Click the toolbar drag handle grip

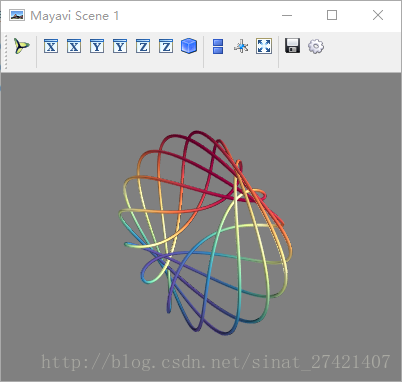(6, 52)
